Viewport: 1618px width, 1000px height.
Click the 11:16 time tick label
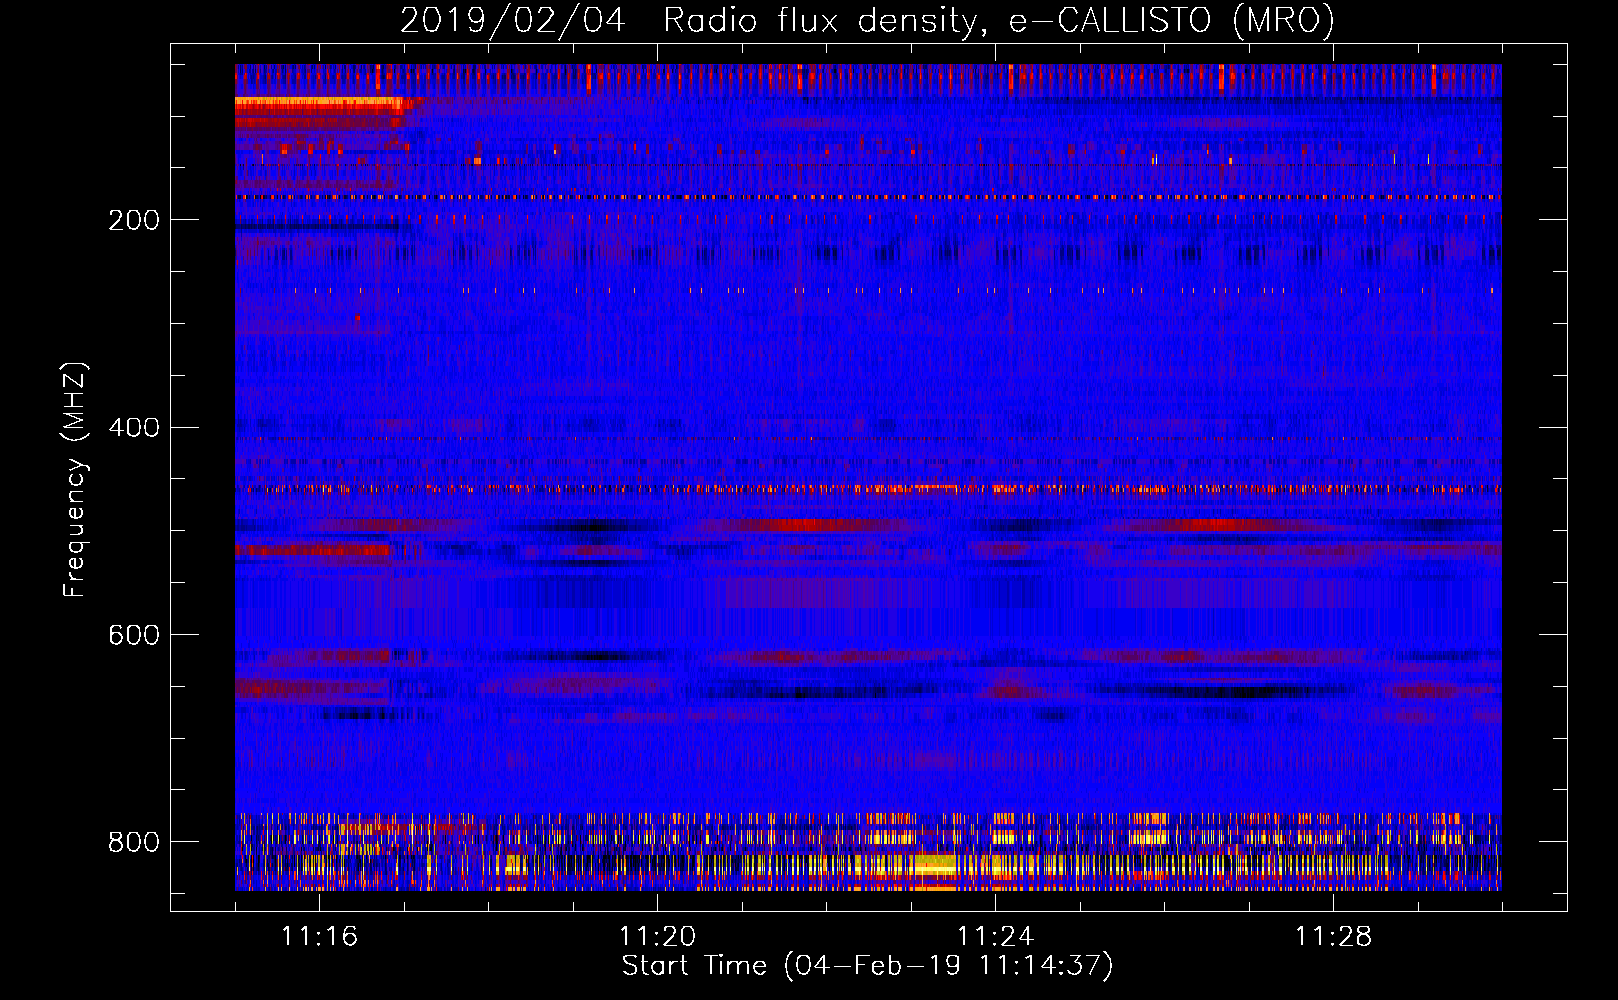[319, 936]
